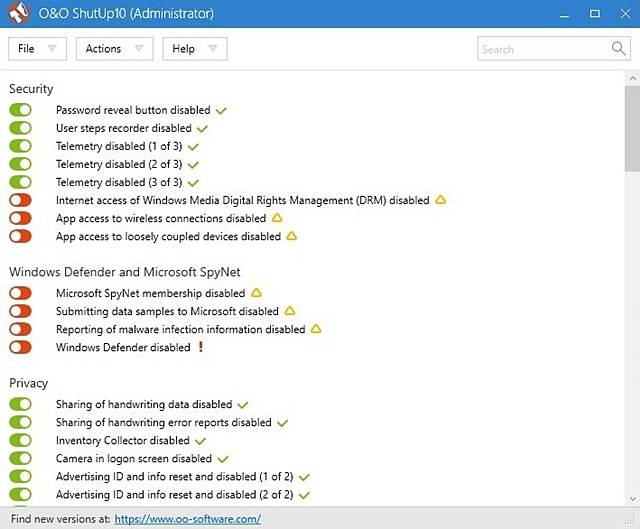640x529 pixels.
Task: Close the O&O ShutUp10 window
Action: pos(625,14)
